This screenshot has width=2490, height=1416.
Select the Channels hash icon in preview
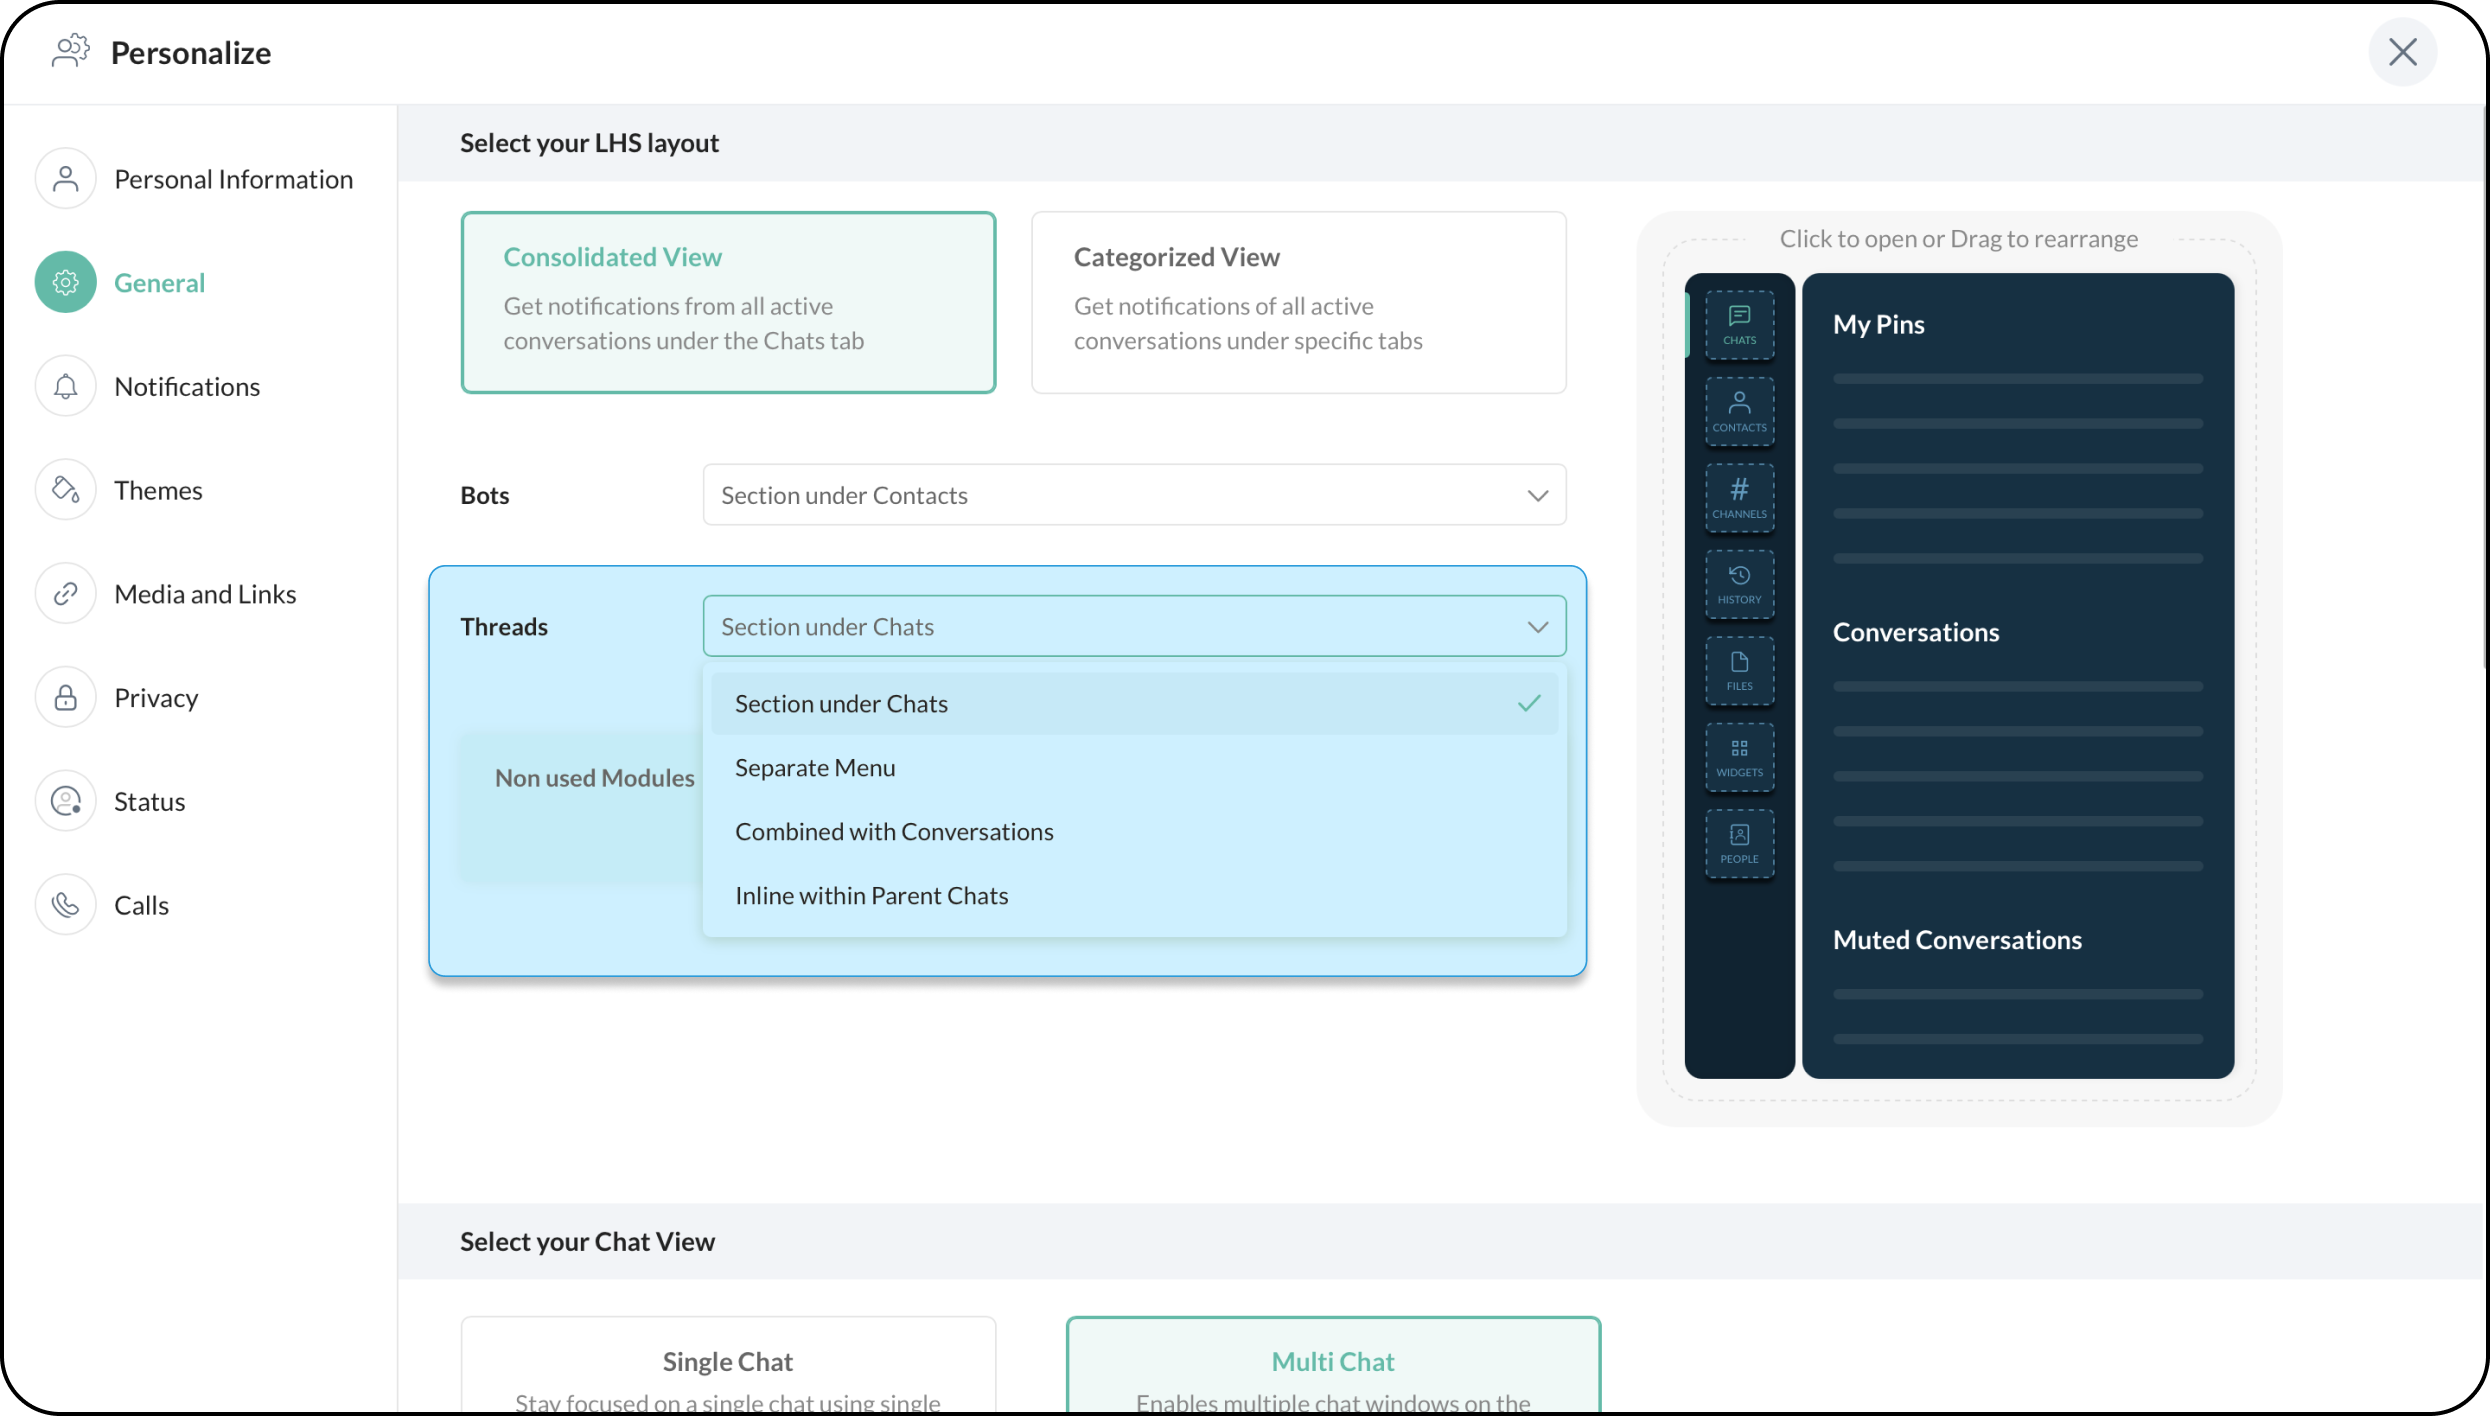pos(1739,497)
